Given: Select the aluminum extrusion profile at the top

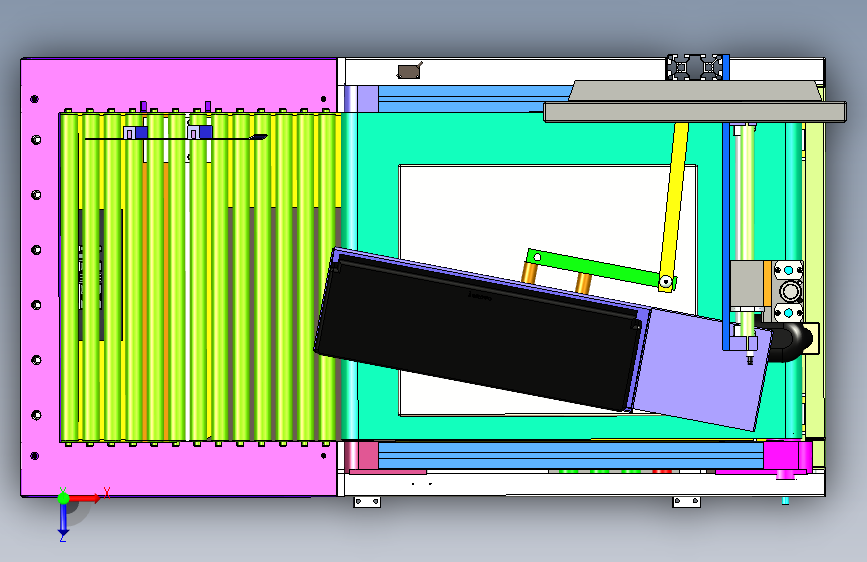Looking at the screenshot, I should (694, 67).
